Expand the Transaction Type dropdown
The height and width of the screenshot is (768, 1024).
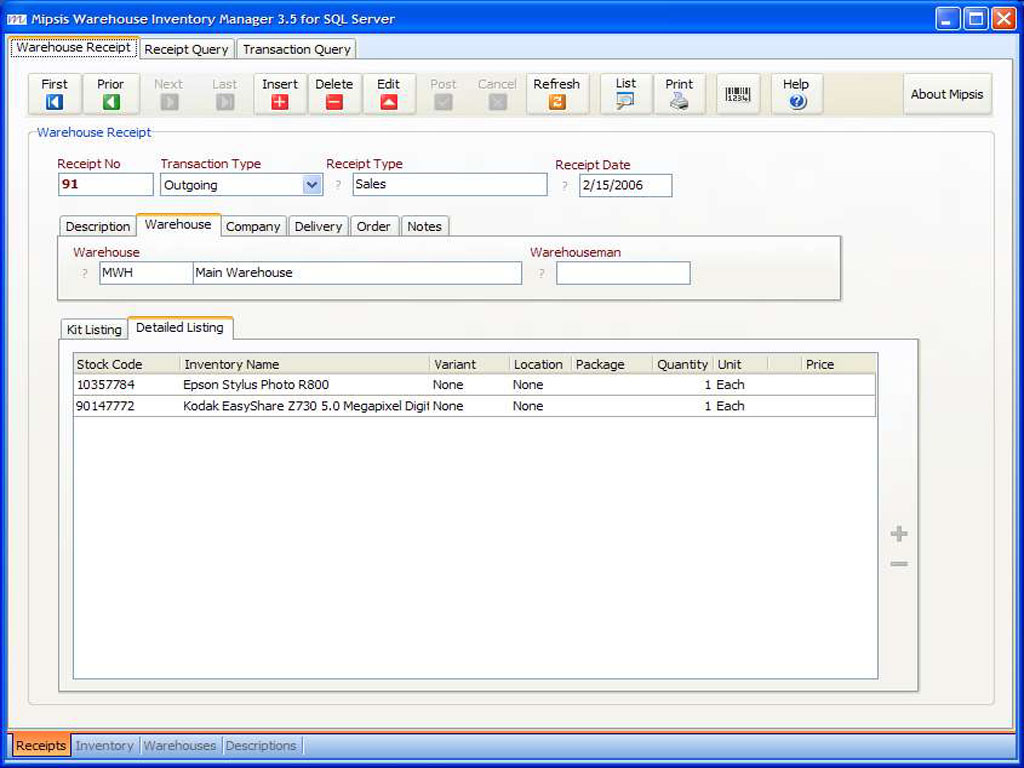click(x=312, y=185)
